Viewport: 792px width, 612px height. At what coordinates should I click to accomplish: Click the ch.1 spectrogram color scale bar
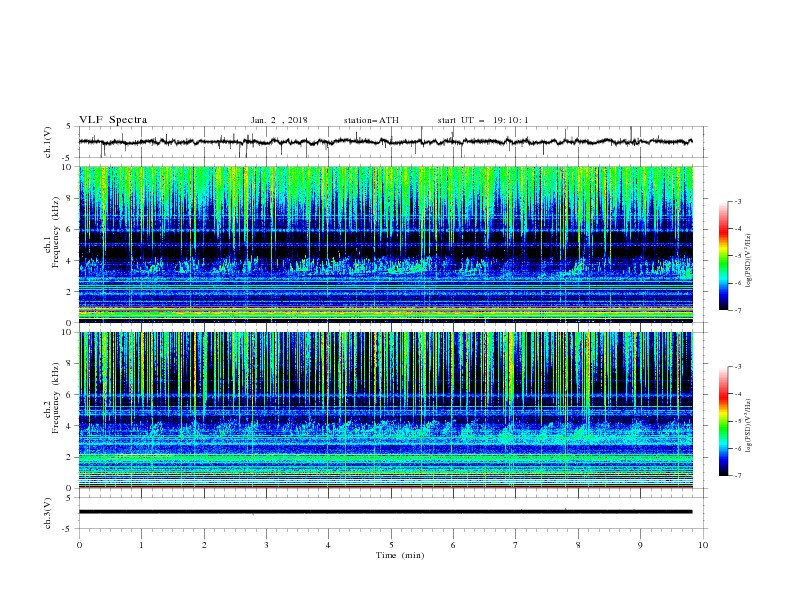click(x=723, y=256)
